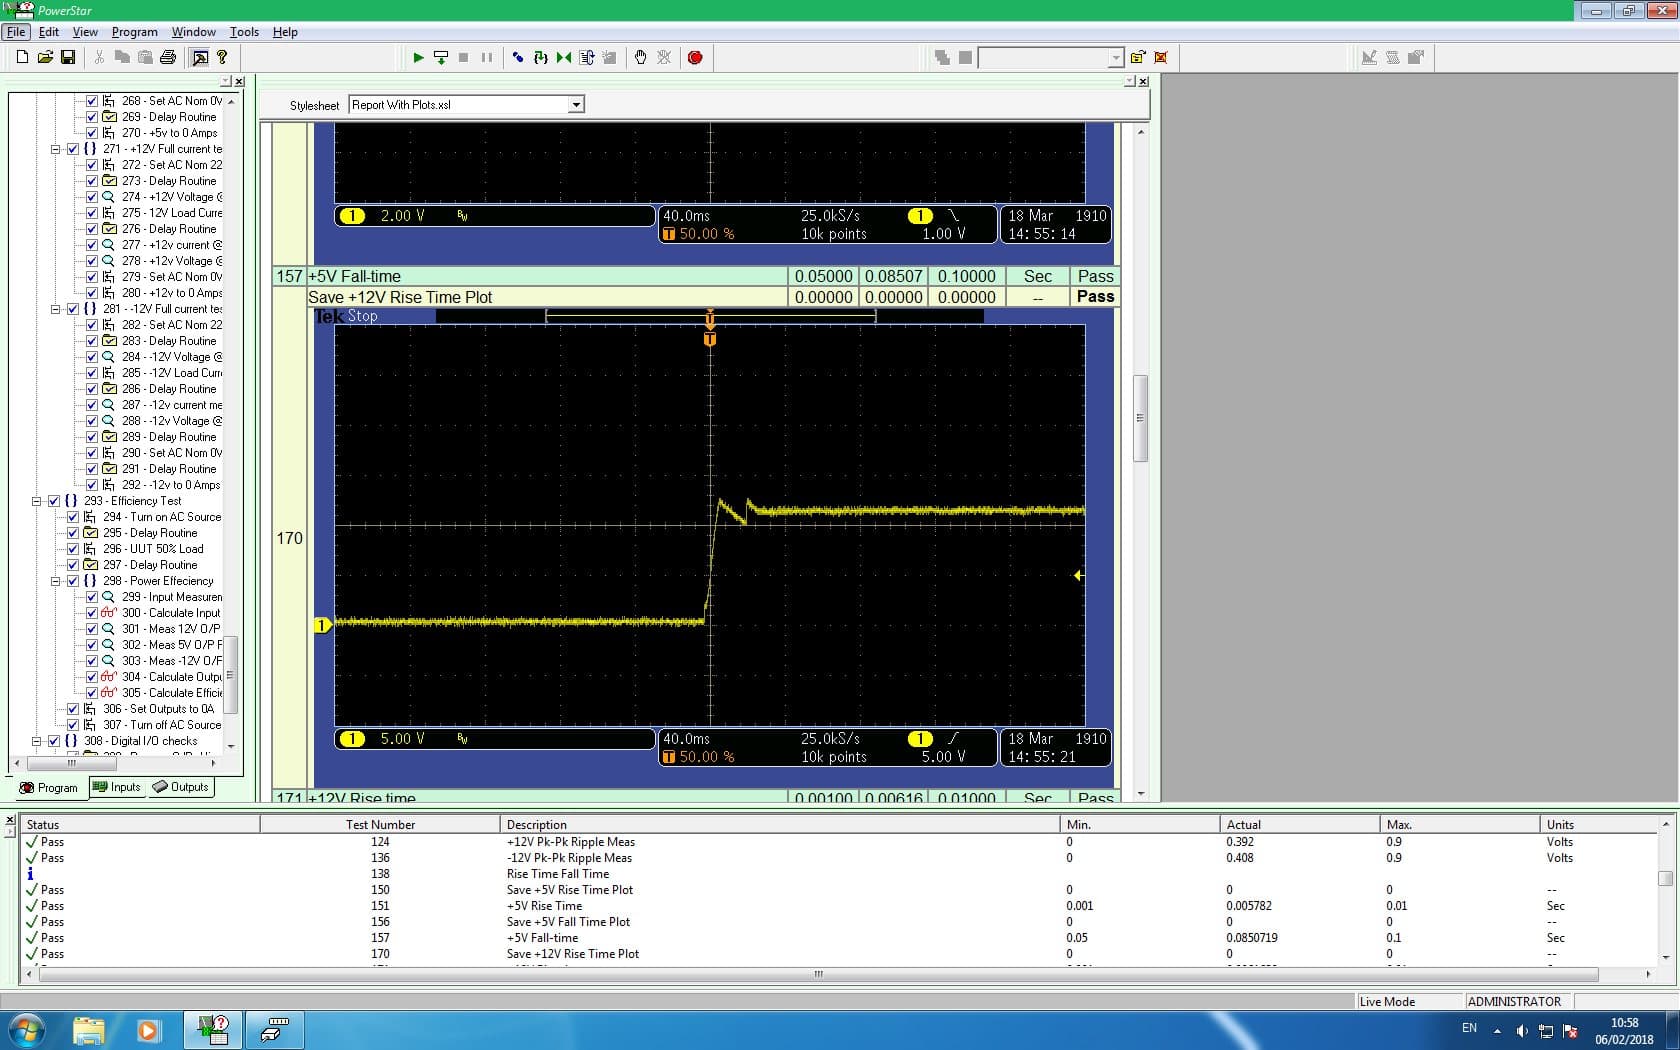Click the Stop square toolbar icon
1680x1050 pixels.
(463, 57)
